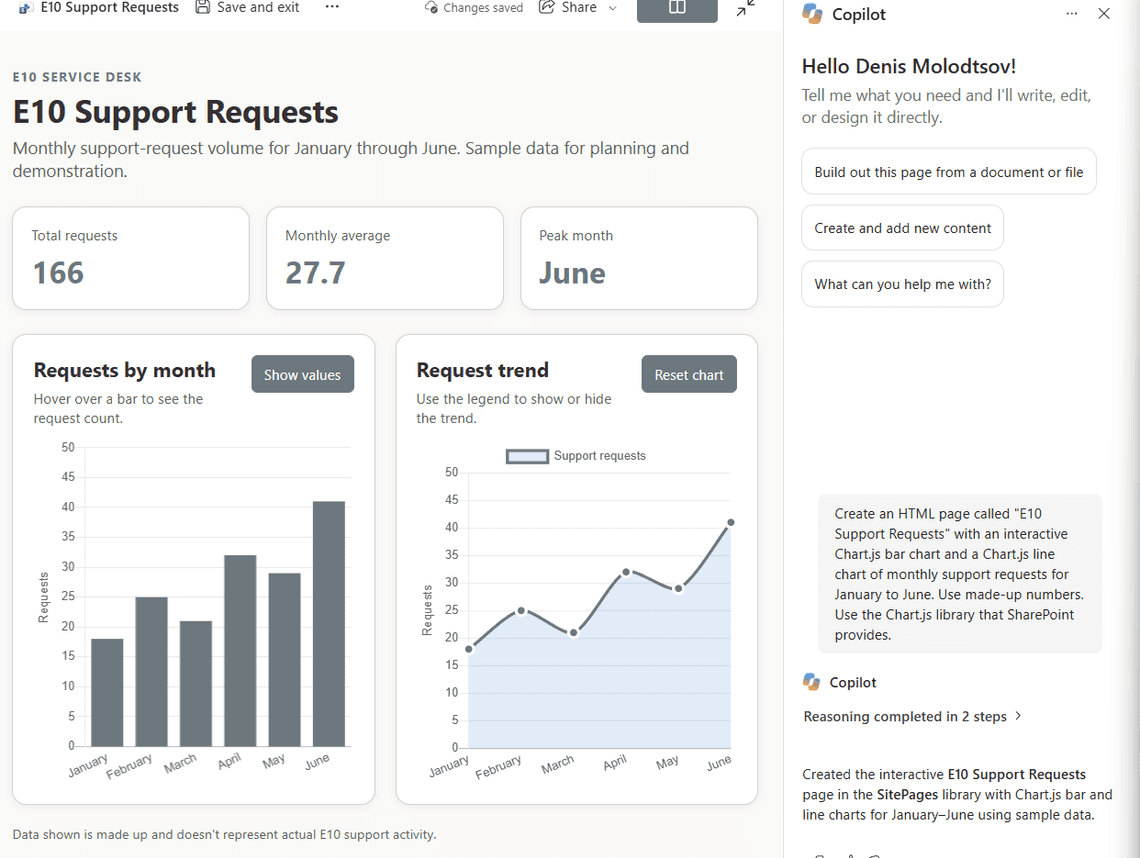Click the data disclaimer footnote text

point(225,834)
